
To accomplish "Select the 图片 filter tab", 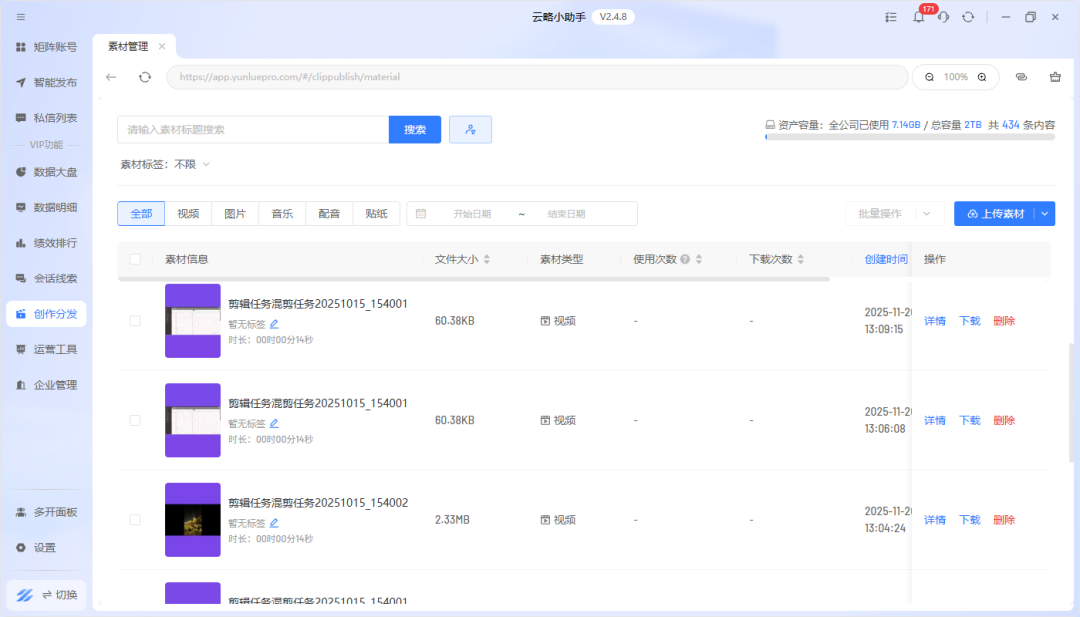I will pyautogui.click(x=235, y=214).
